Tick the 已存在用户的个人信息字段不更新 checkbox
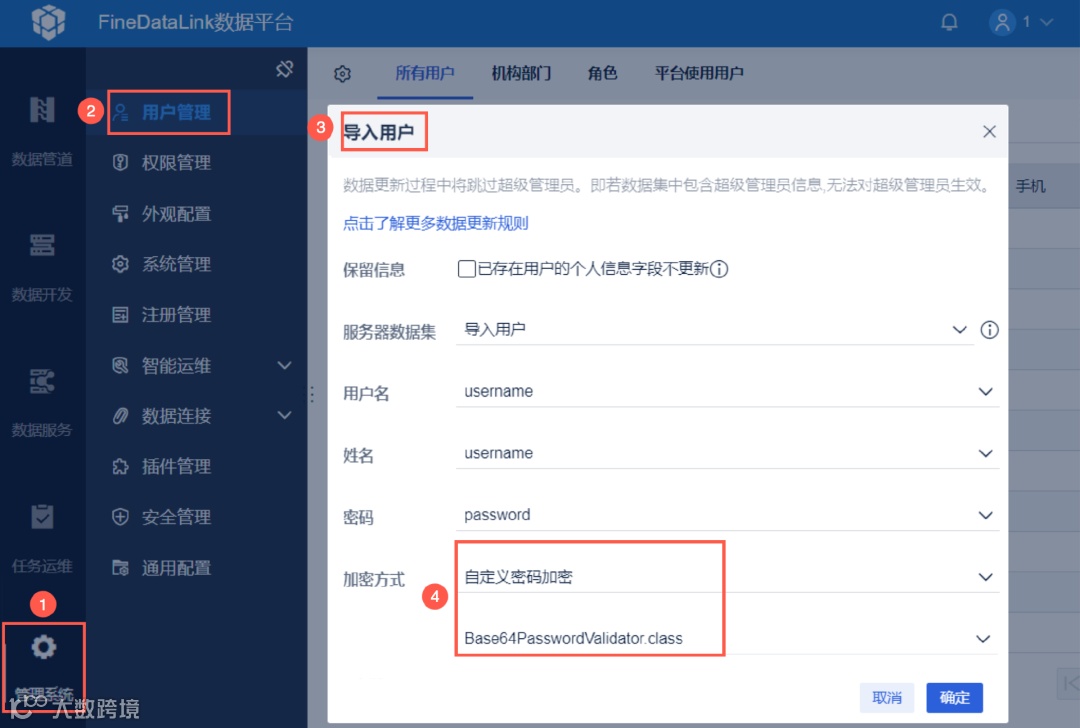 (x=466, y=269)
